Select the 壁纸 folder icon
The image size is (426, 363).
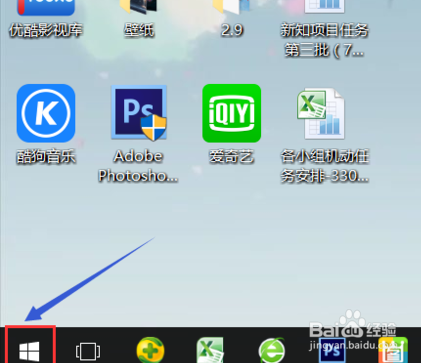(x=139, y=7)
